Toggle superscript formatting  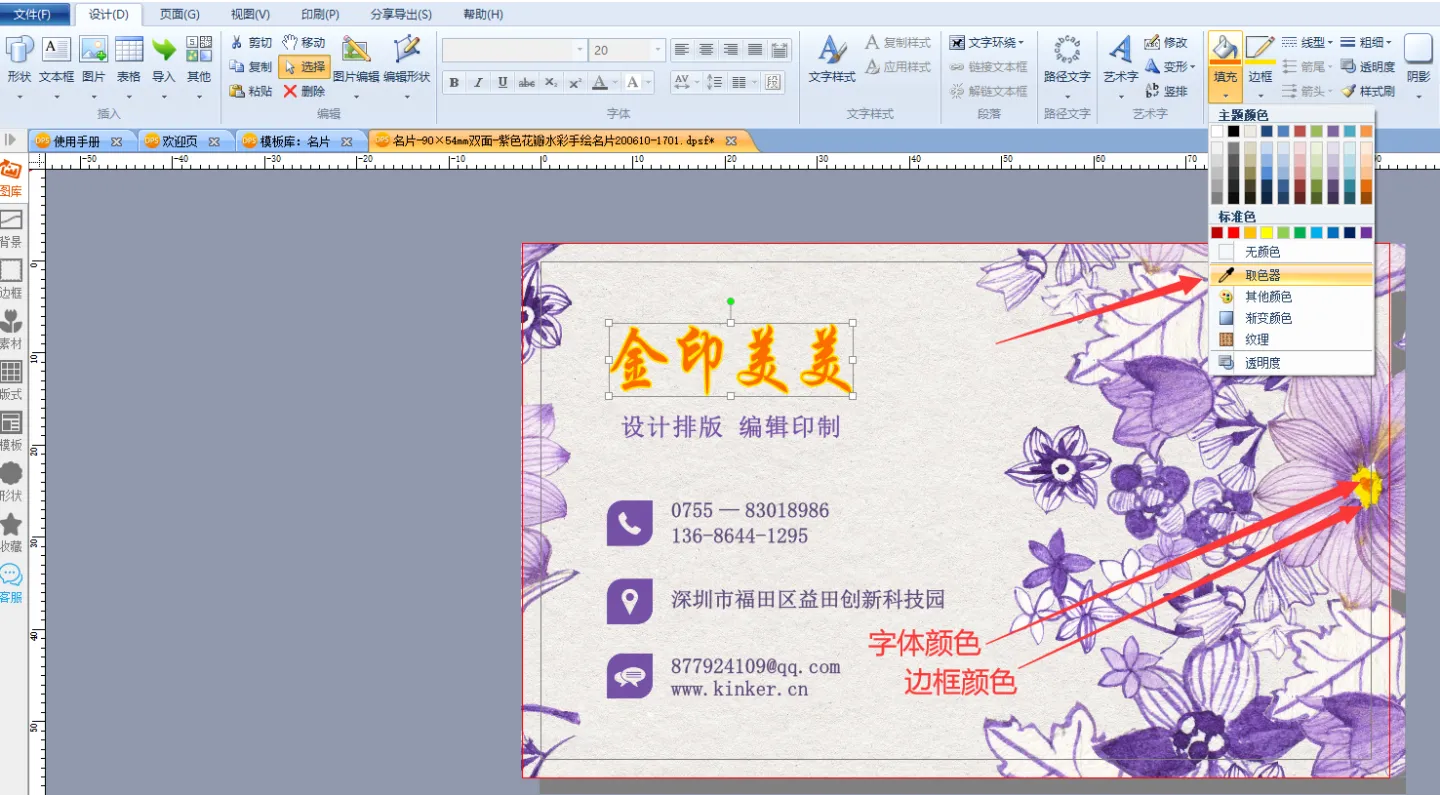pyautogui.click(x=575, y=82)
